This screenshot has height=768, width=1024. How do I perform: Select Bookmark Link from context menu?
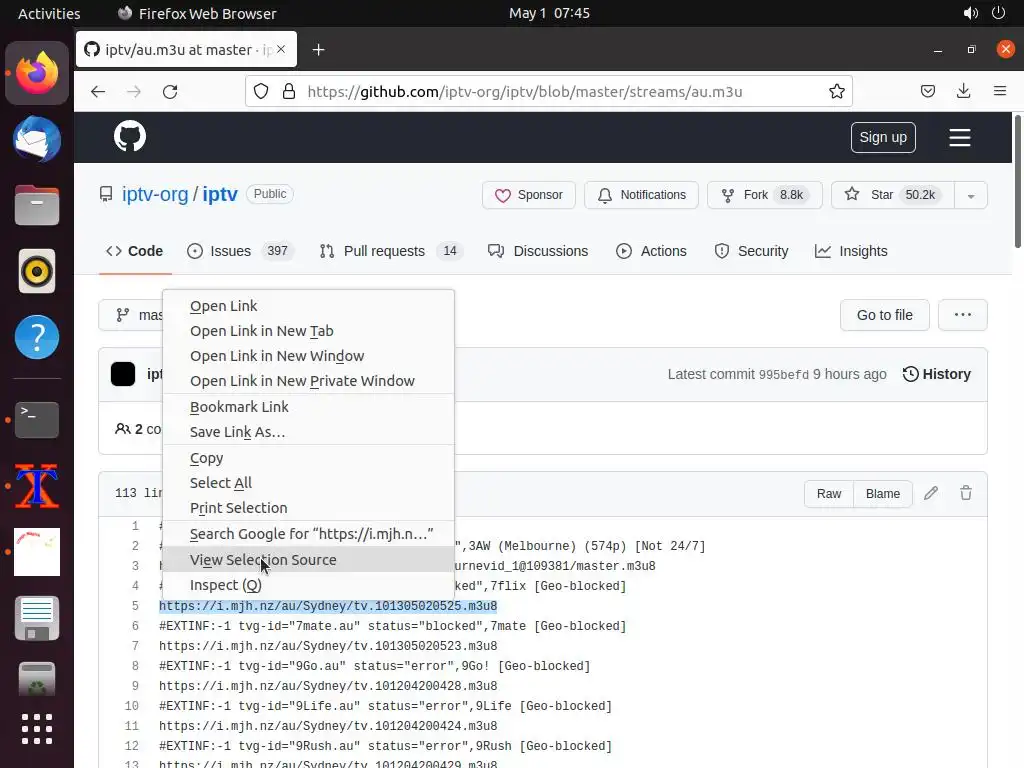coord(308,407)
